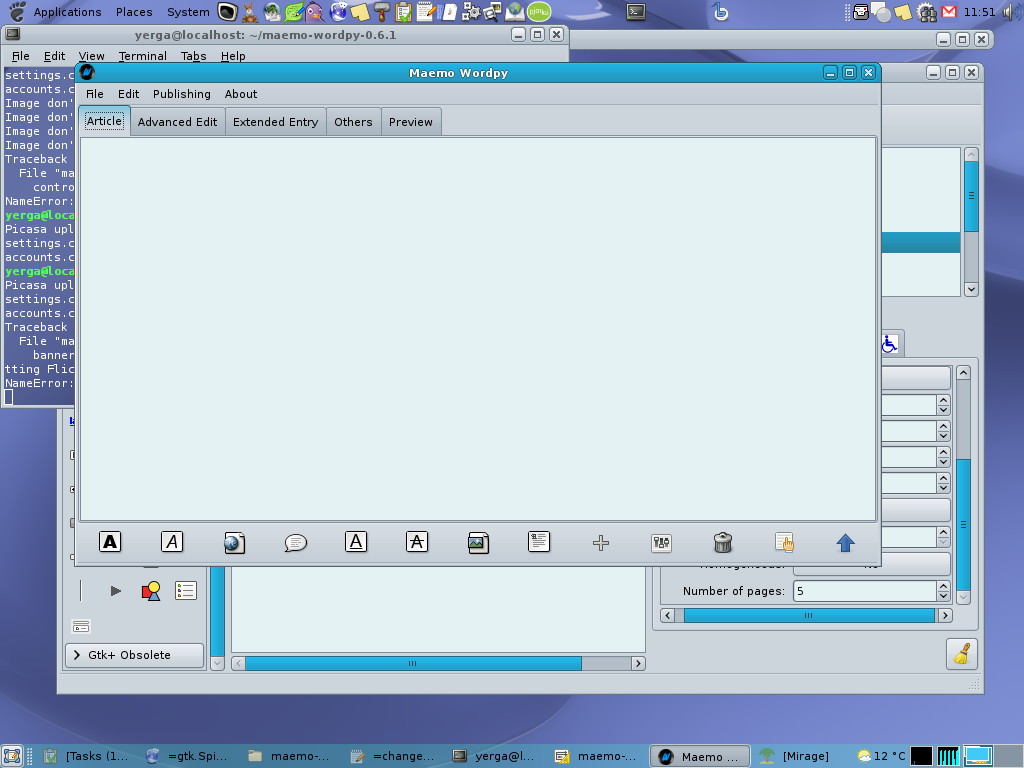
Task: Apply underline with the underlined A icon
Action: 356,542
